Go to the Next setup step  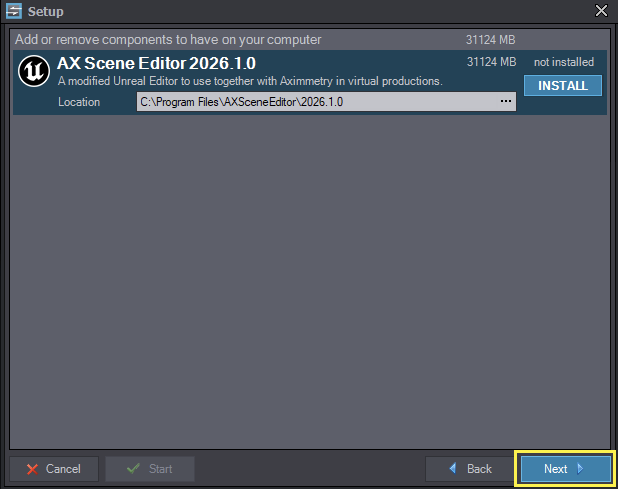click(566, 469)
